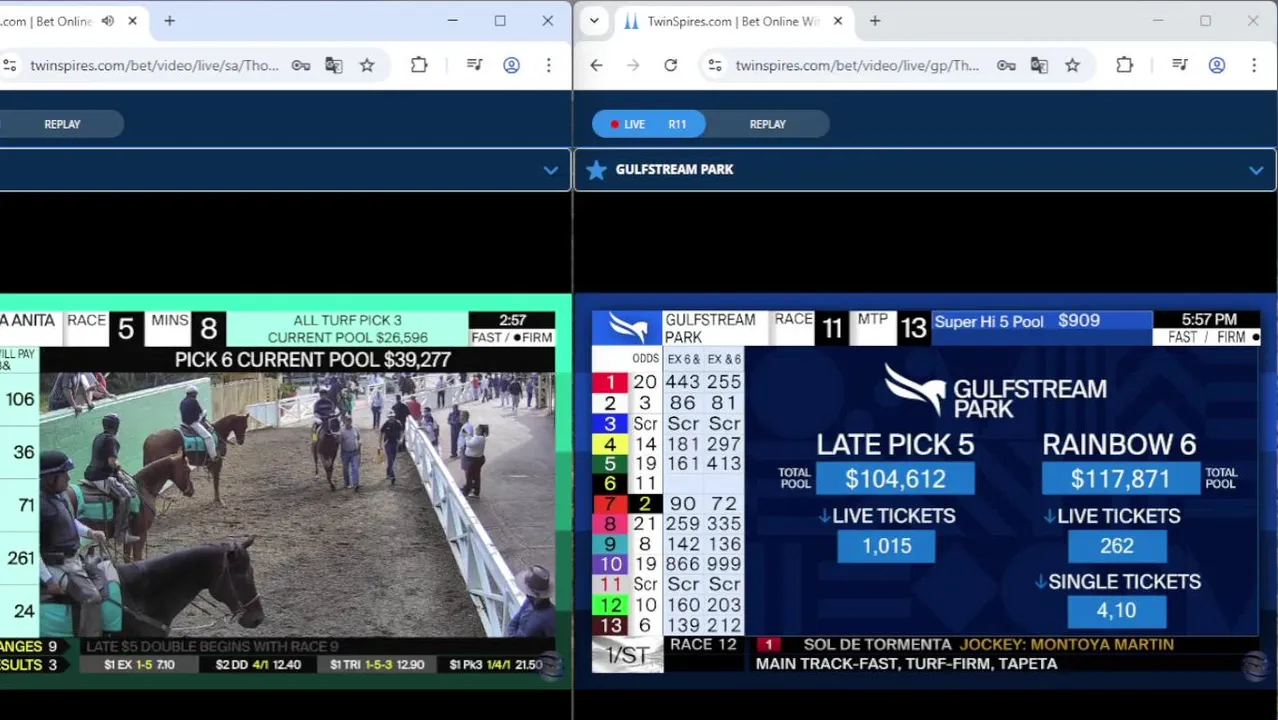Open media control icon in left window

coord(475,65)
